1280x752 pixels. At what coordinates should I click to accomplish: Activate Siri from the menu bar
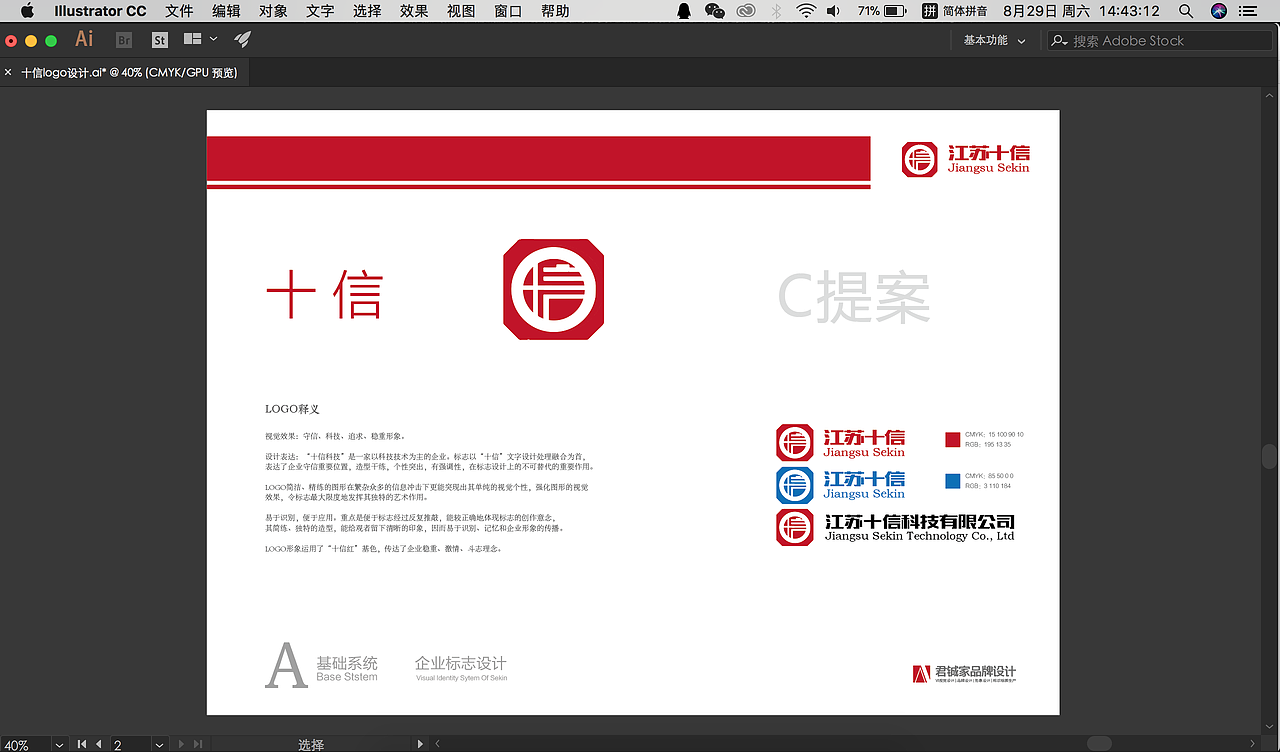coord(1218,11)
